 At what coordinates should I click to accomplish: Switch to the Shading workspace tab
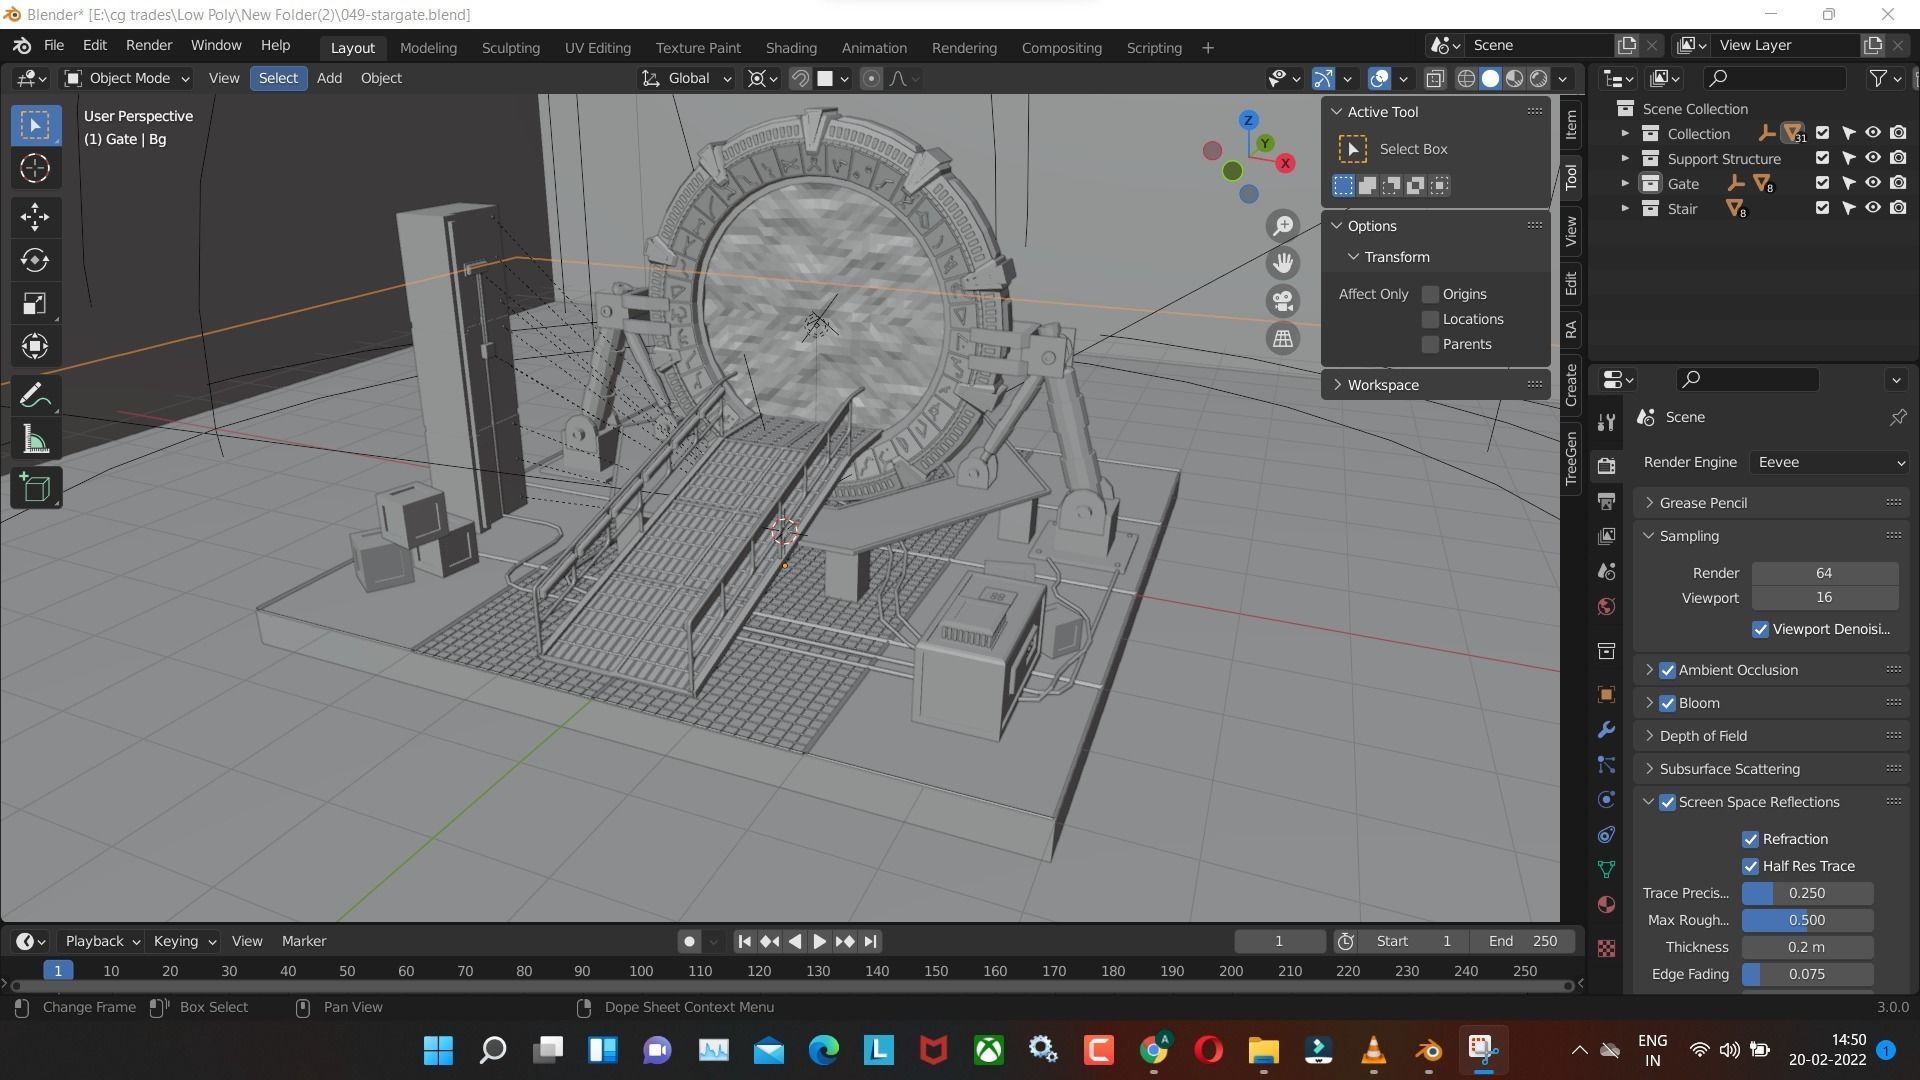pyautogui.click(x=791, y=47)
